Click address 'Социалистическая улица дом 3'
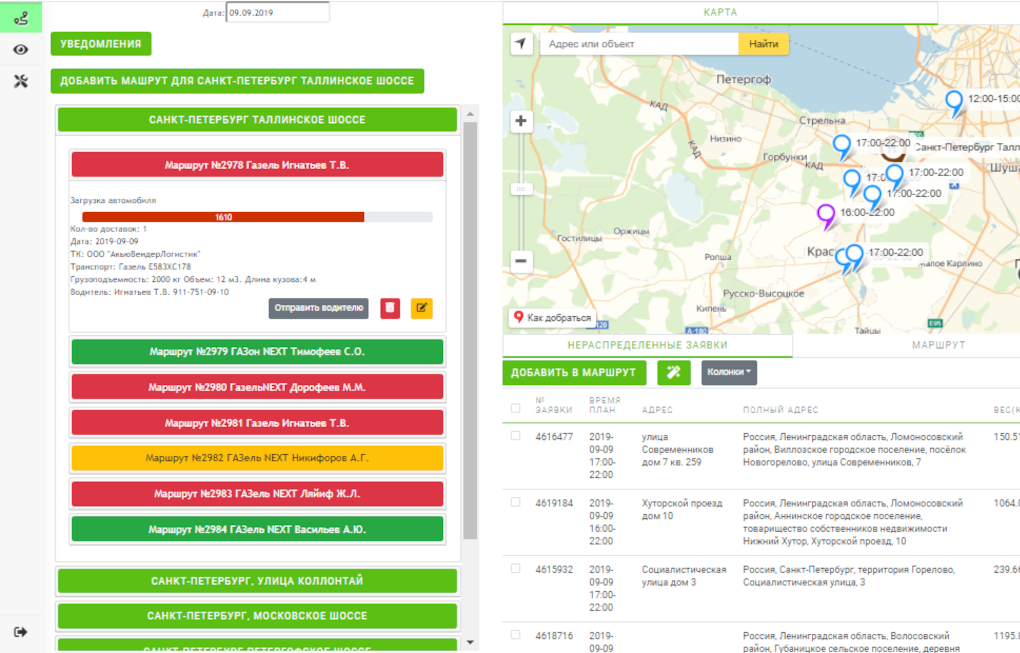 pos(684,576)
